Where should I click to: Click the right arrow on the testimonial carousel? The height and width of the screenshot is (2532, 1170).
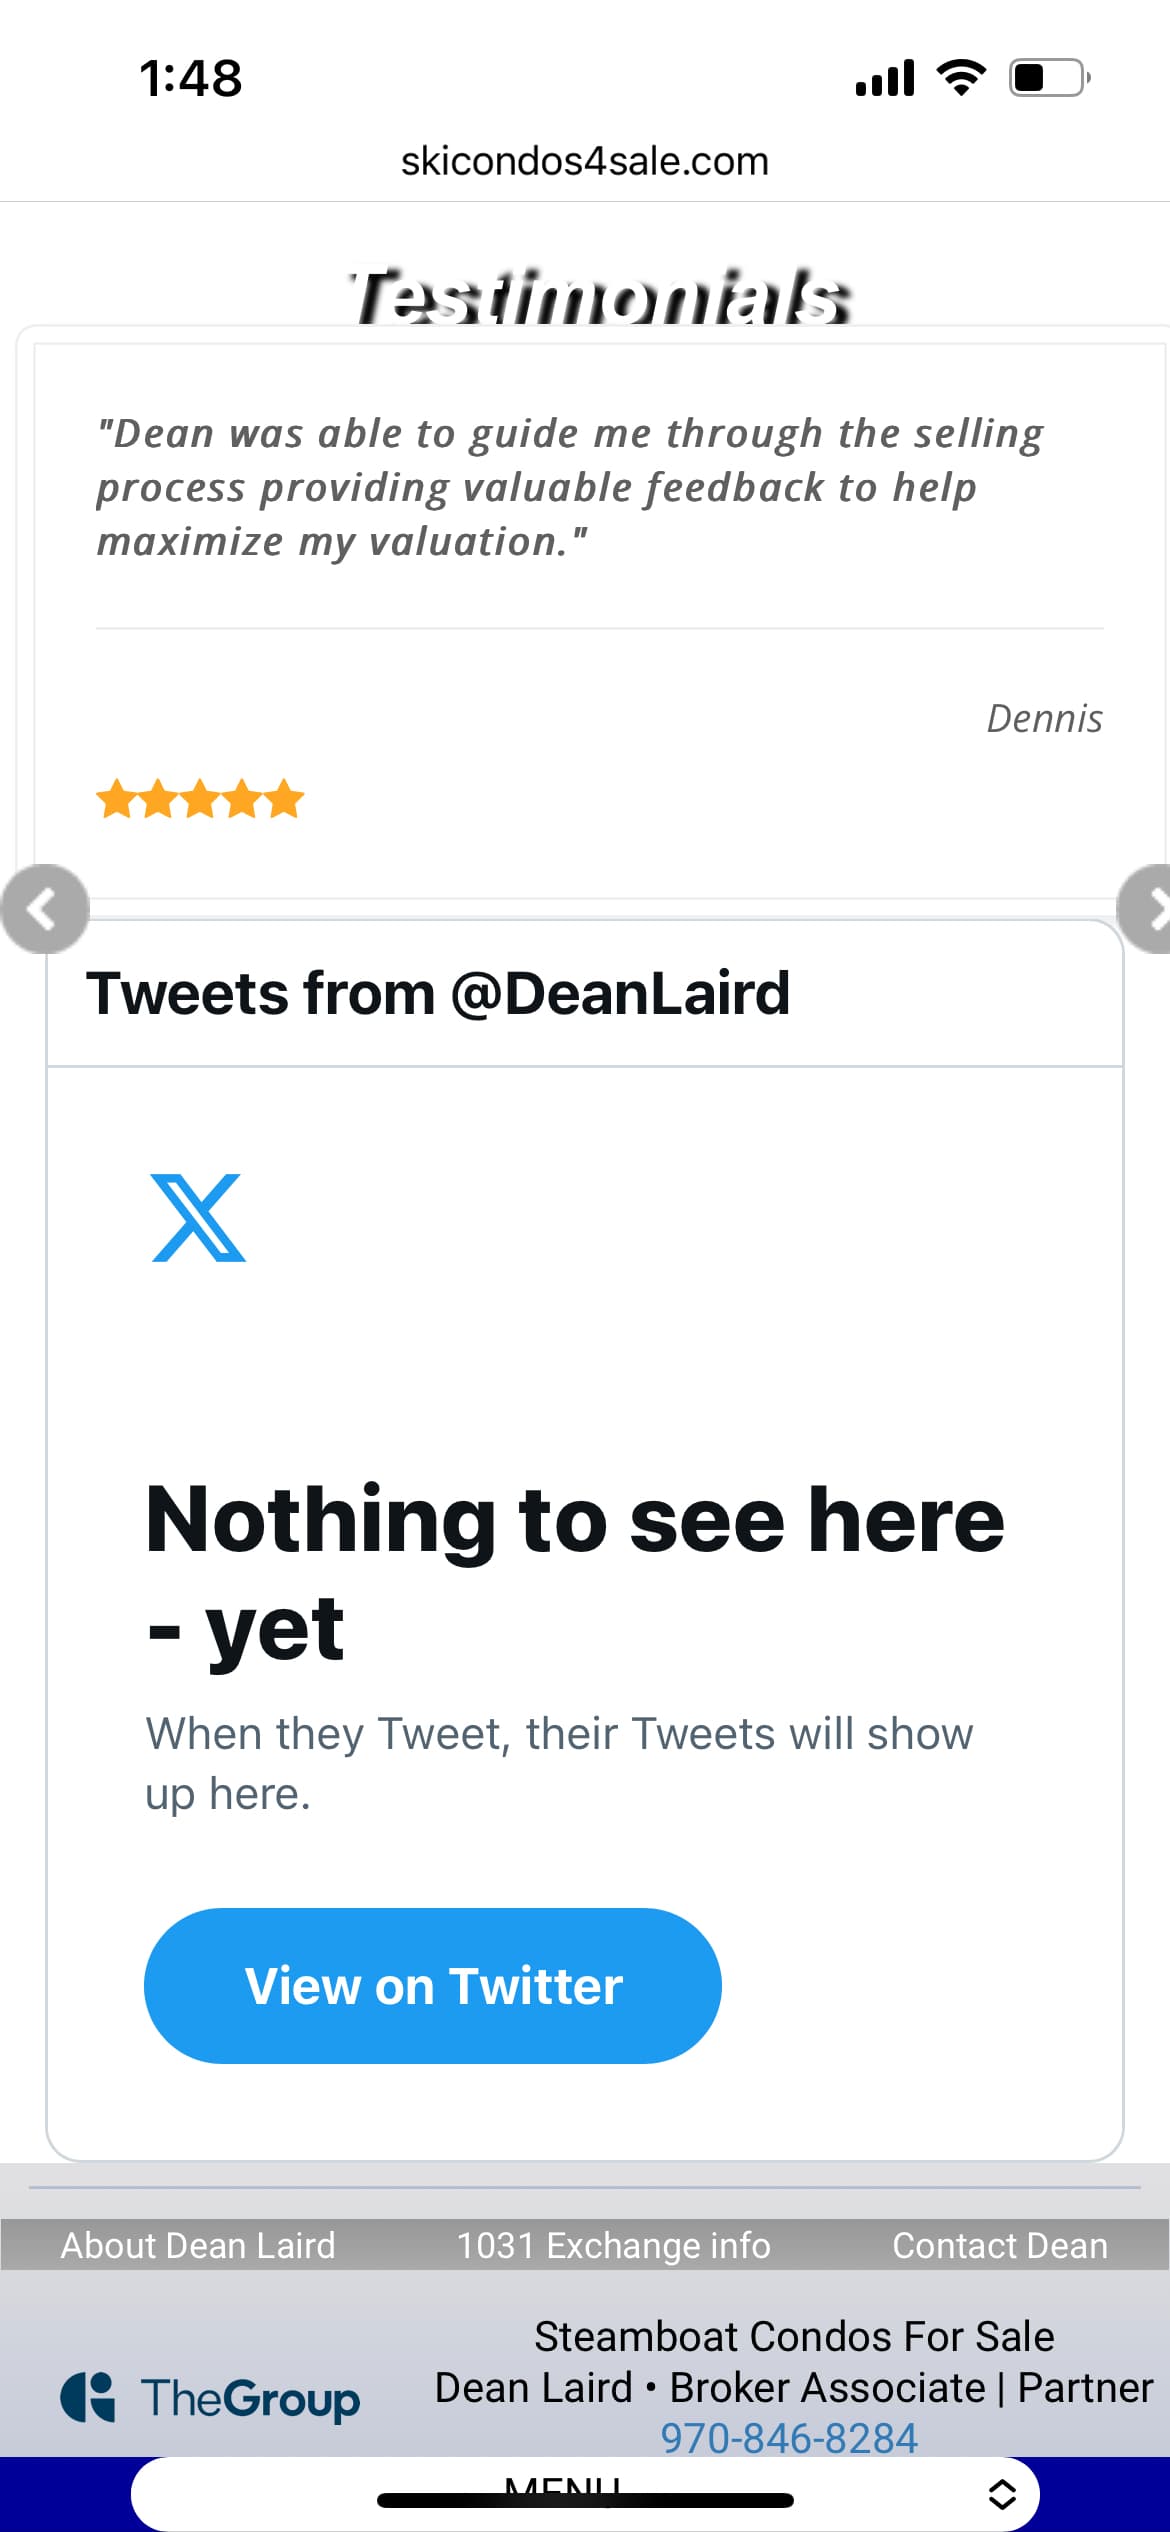[1157, 910]
